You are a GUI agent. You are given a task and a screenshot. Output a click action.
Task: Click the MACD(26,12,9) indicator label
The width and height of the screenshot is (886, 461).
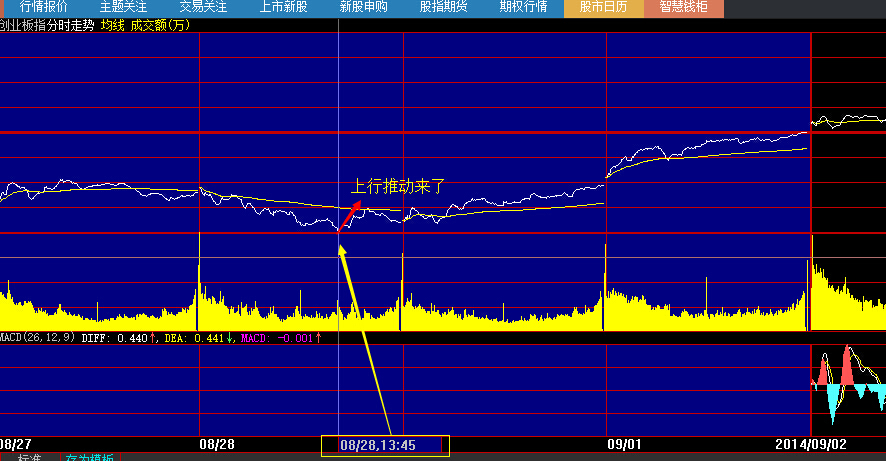(x=37, y=338)
